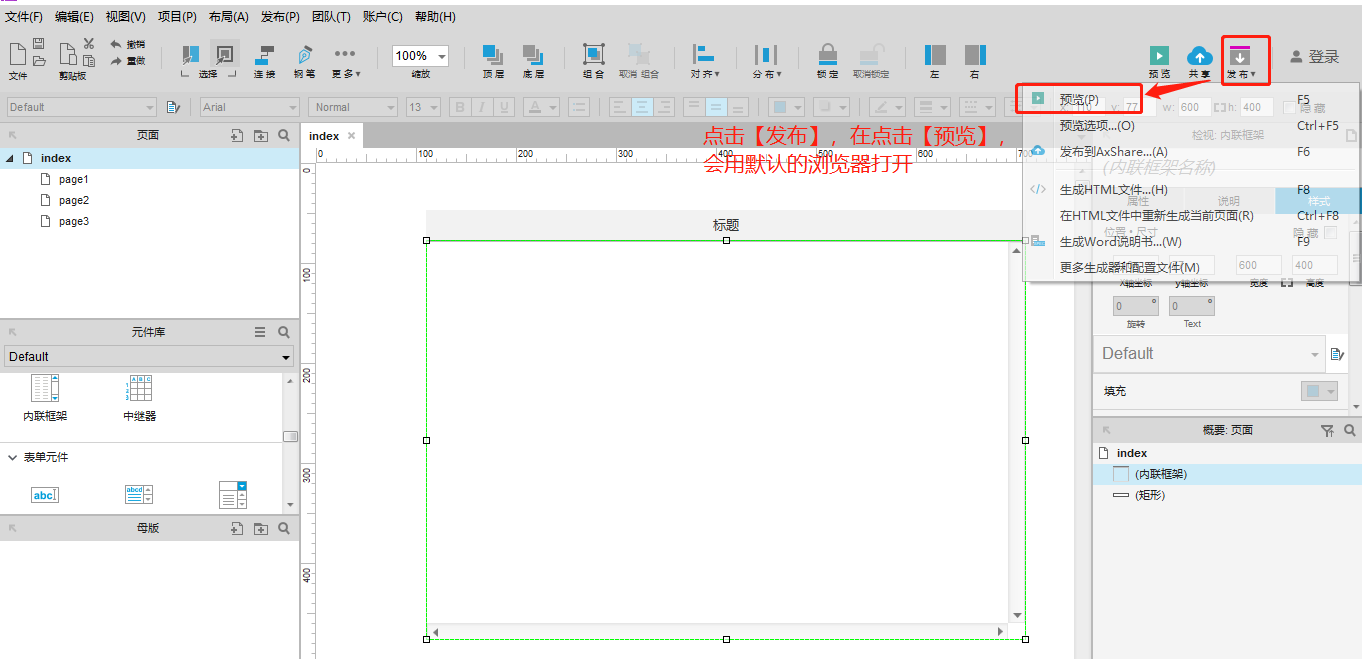Add a folder in 页面 panel

(x=260, y=135)
